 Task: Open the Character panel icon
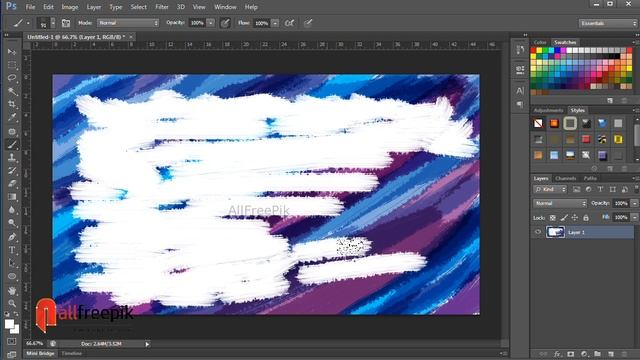click(x=520, y=90)
